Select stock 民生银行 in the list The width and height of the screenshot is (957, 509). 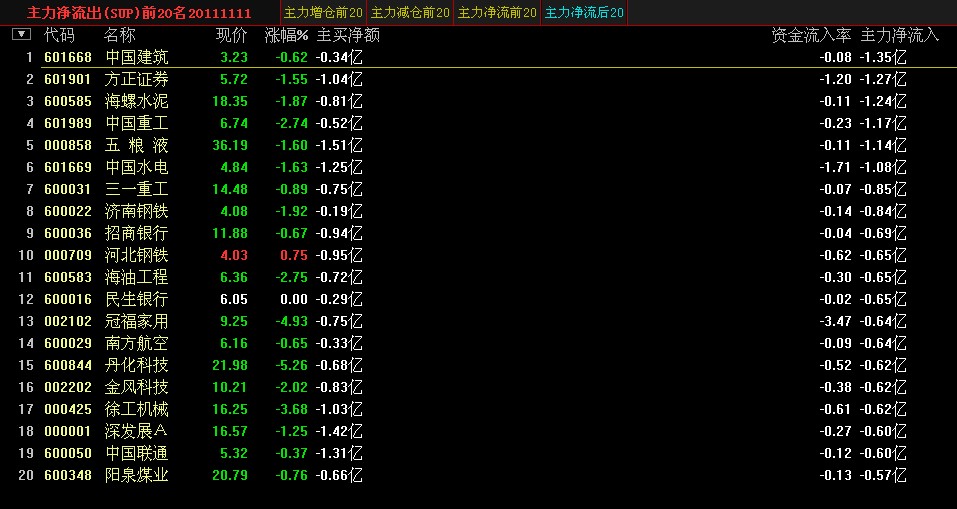tap(137, 299)
